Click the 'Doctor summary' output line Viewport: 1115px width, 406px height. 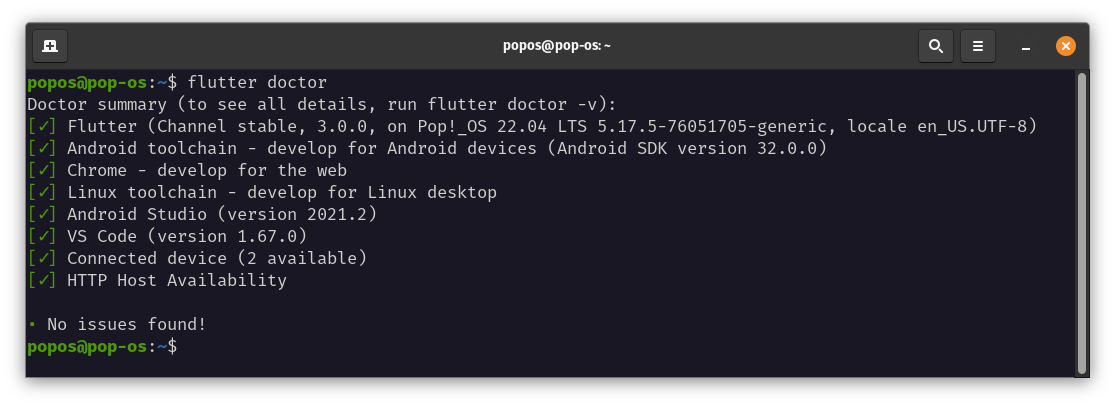[322, 105]
